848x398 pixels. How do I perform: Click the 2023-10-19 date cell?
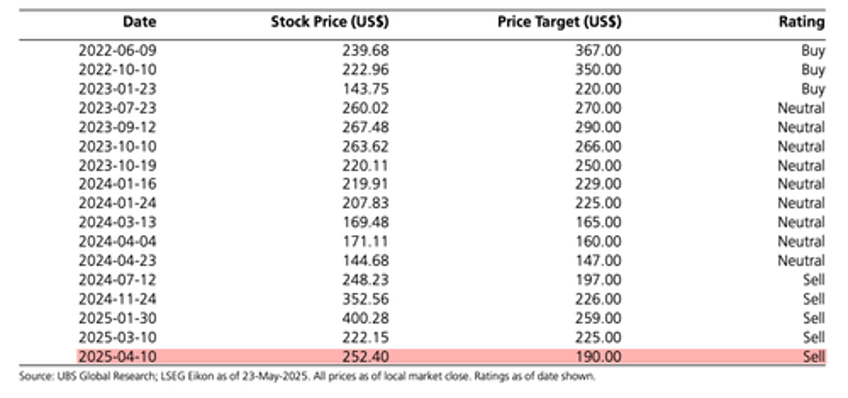117,165
